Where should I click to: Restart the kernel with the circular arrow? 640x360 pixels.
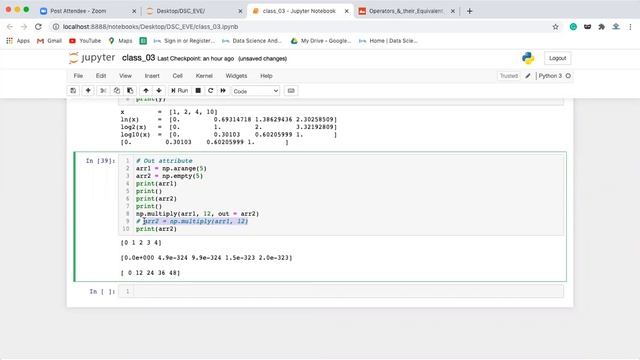(x=211, y=91)
